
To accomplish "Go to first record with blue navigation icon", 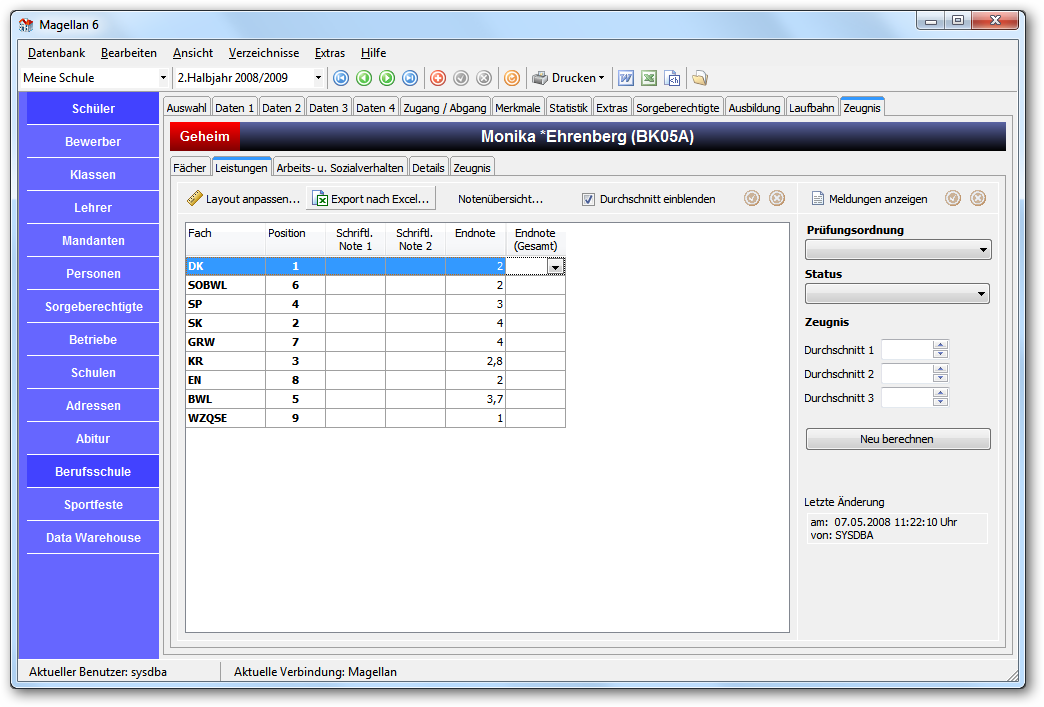I will [x=341, y=79].
